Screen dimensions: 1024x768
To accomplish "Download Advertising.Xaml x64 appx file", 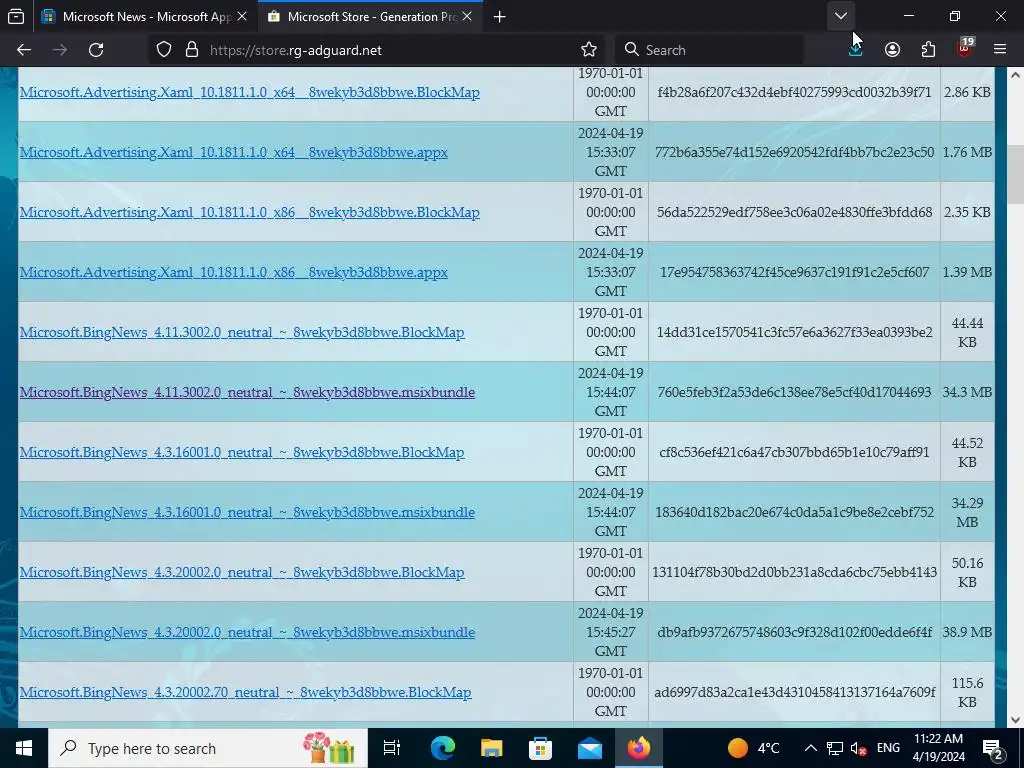I will 234,152.
